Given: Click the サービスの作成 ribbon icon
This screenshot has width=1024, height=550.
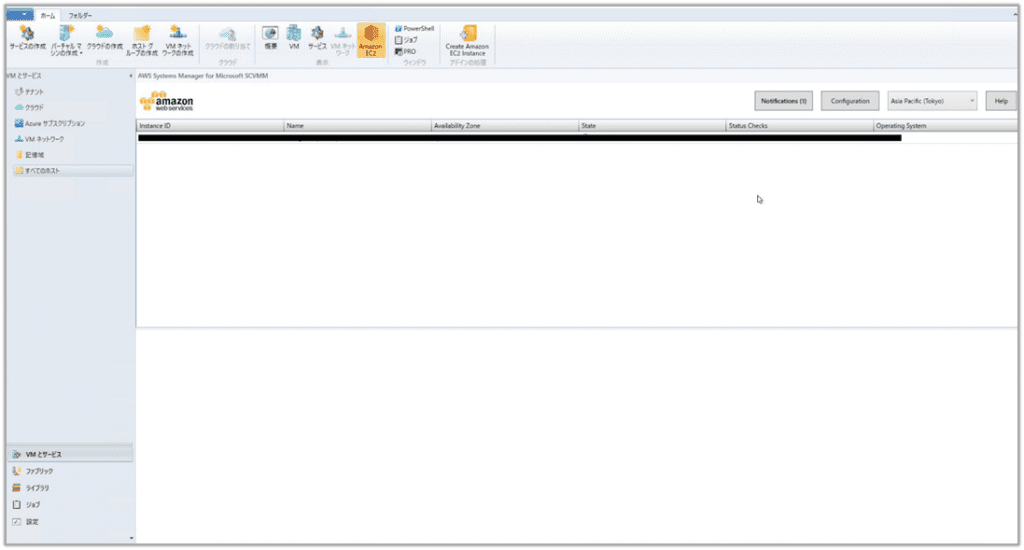Looking at the screenshot, I should point(27,40).
